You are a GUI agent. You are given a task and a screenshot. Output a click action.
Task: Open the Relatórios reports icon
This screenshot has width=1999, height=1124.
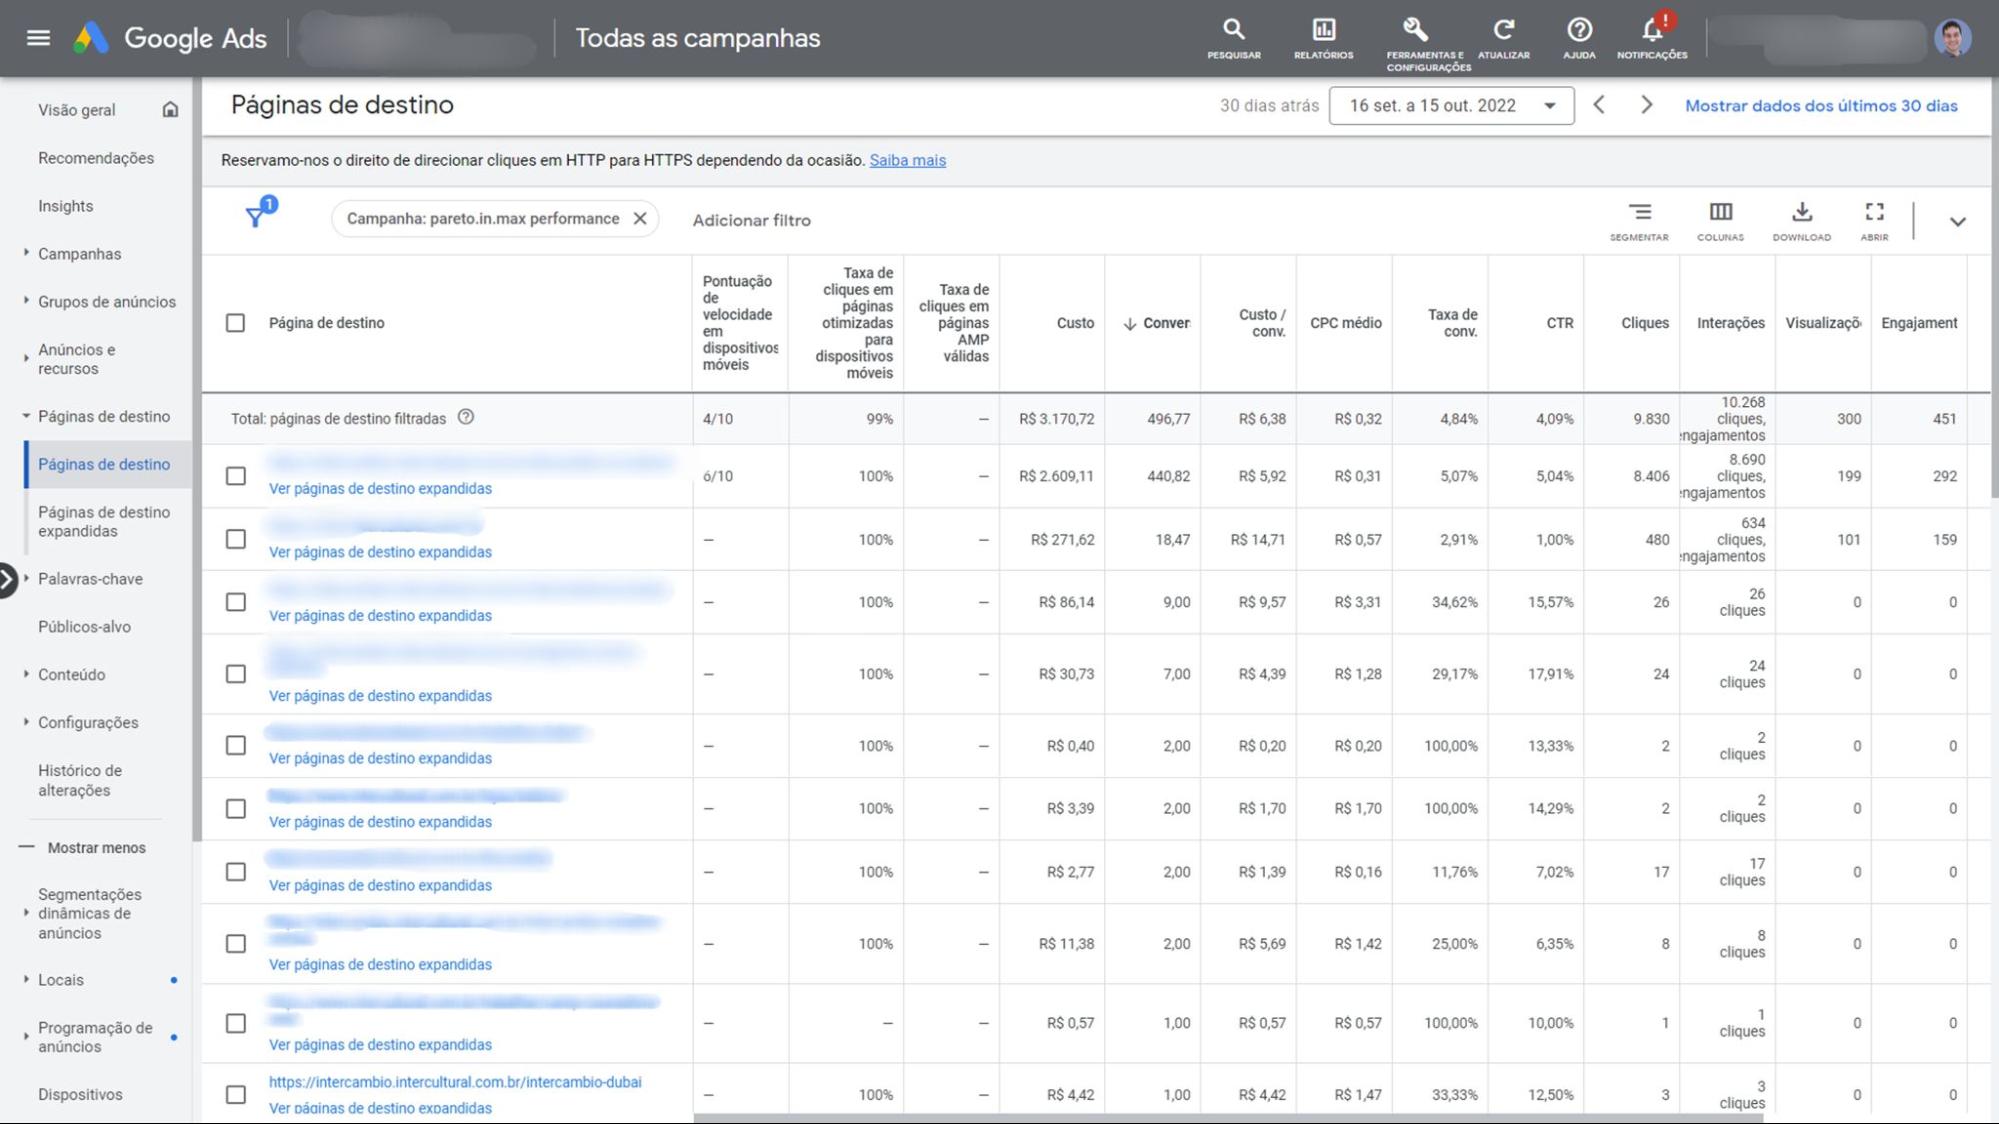click(1323, 31)
